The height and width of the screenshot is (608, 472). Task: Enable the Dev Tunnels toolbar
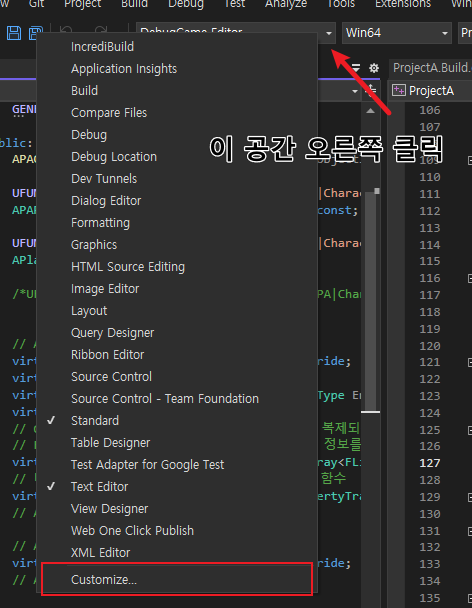(x=177, y=179)
